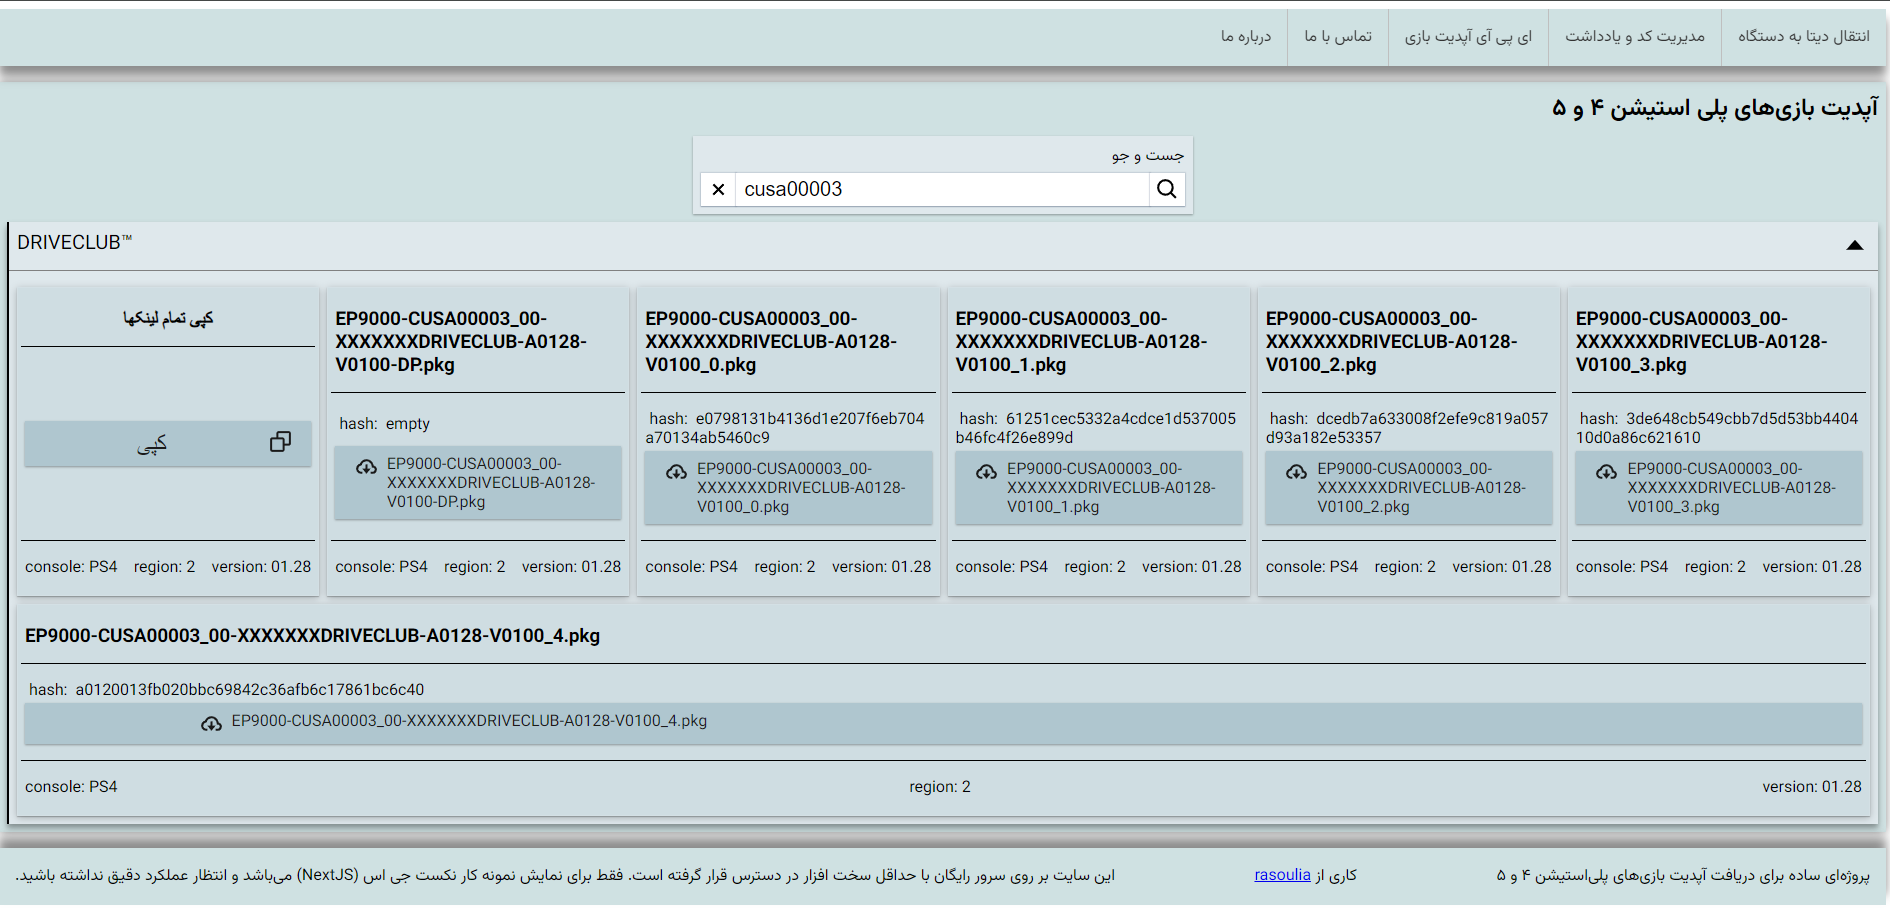Click the V0100_4.pkg card title

tap(312, 636)
